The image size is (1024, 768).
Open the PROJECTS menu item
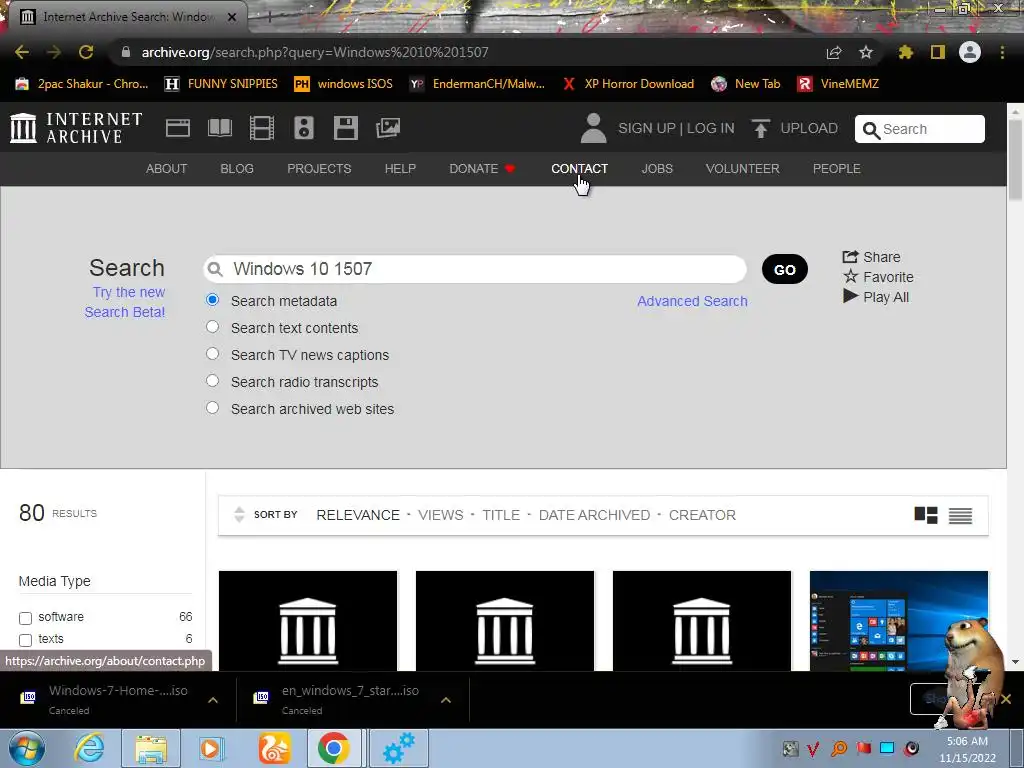pyautogui.click(x=319, y=168)
